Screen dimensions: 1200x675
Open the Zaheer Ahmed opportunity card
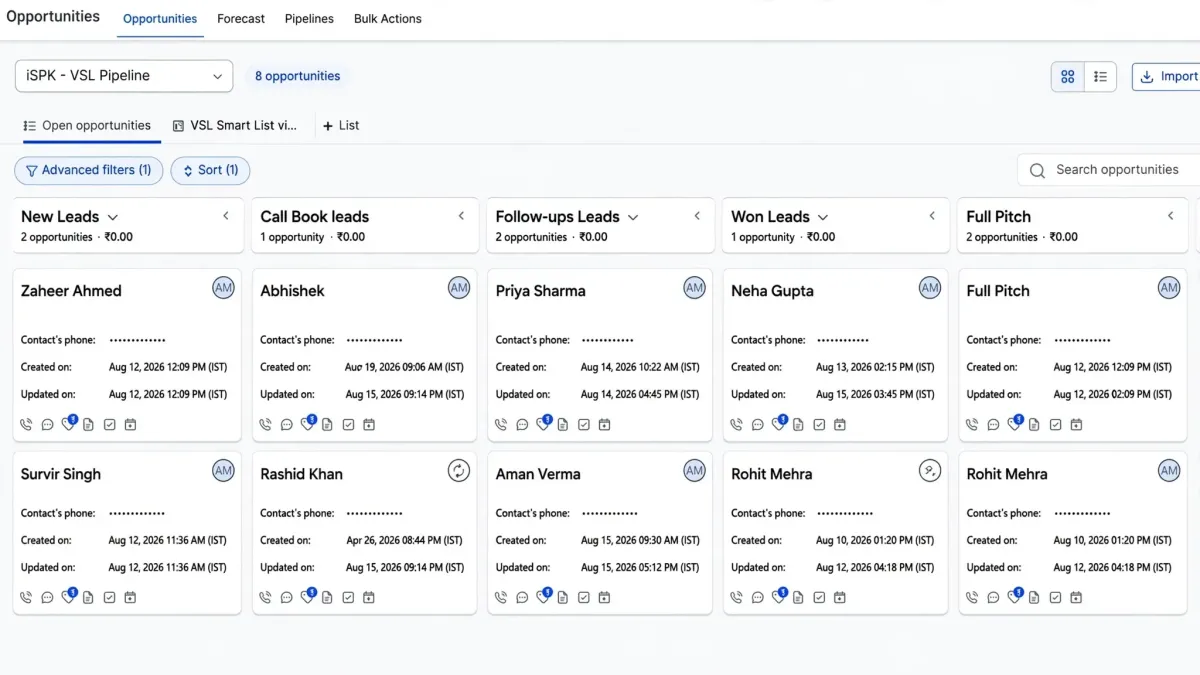(x=127, y=354)
